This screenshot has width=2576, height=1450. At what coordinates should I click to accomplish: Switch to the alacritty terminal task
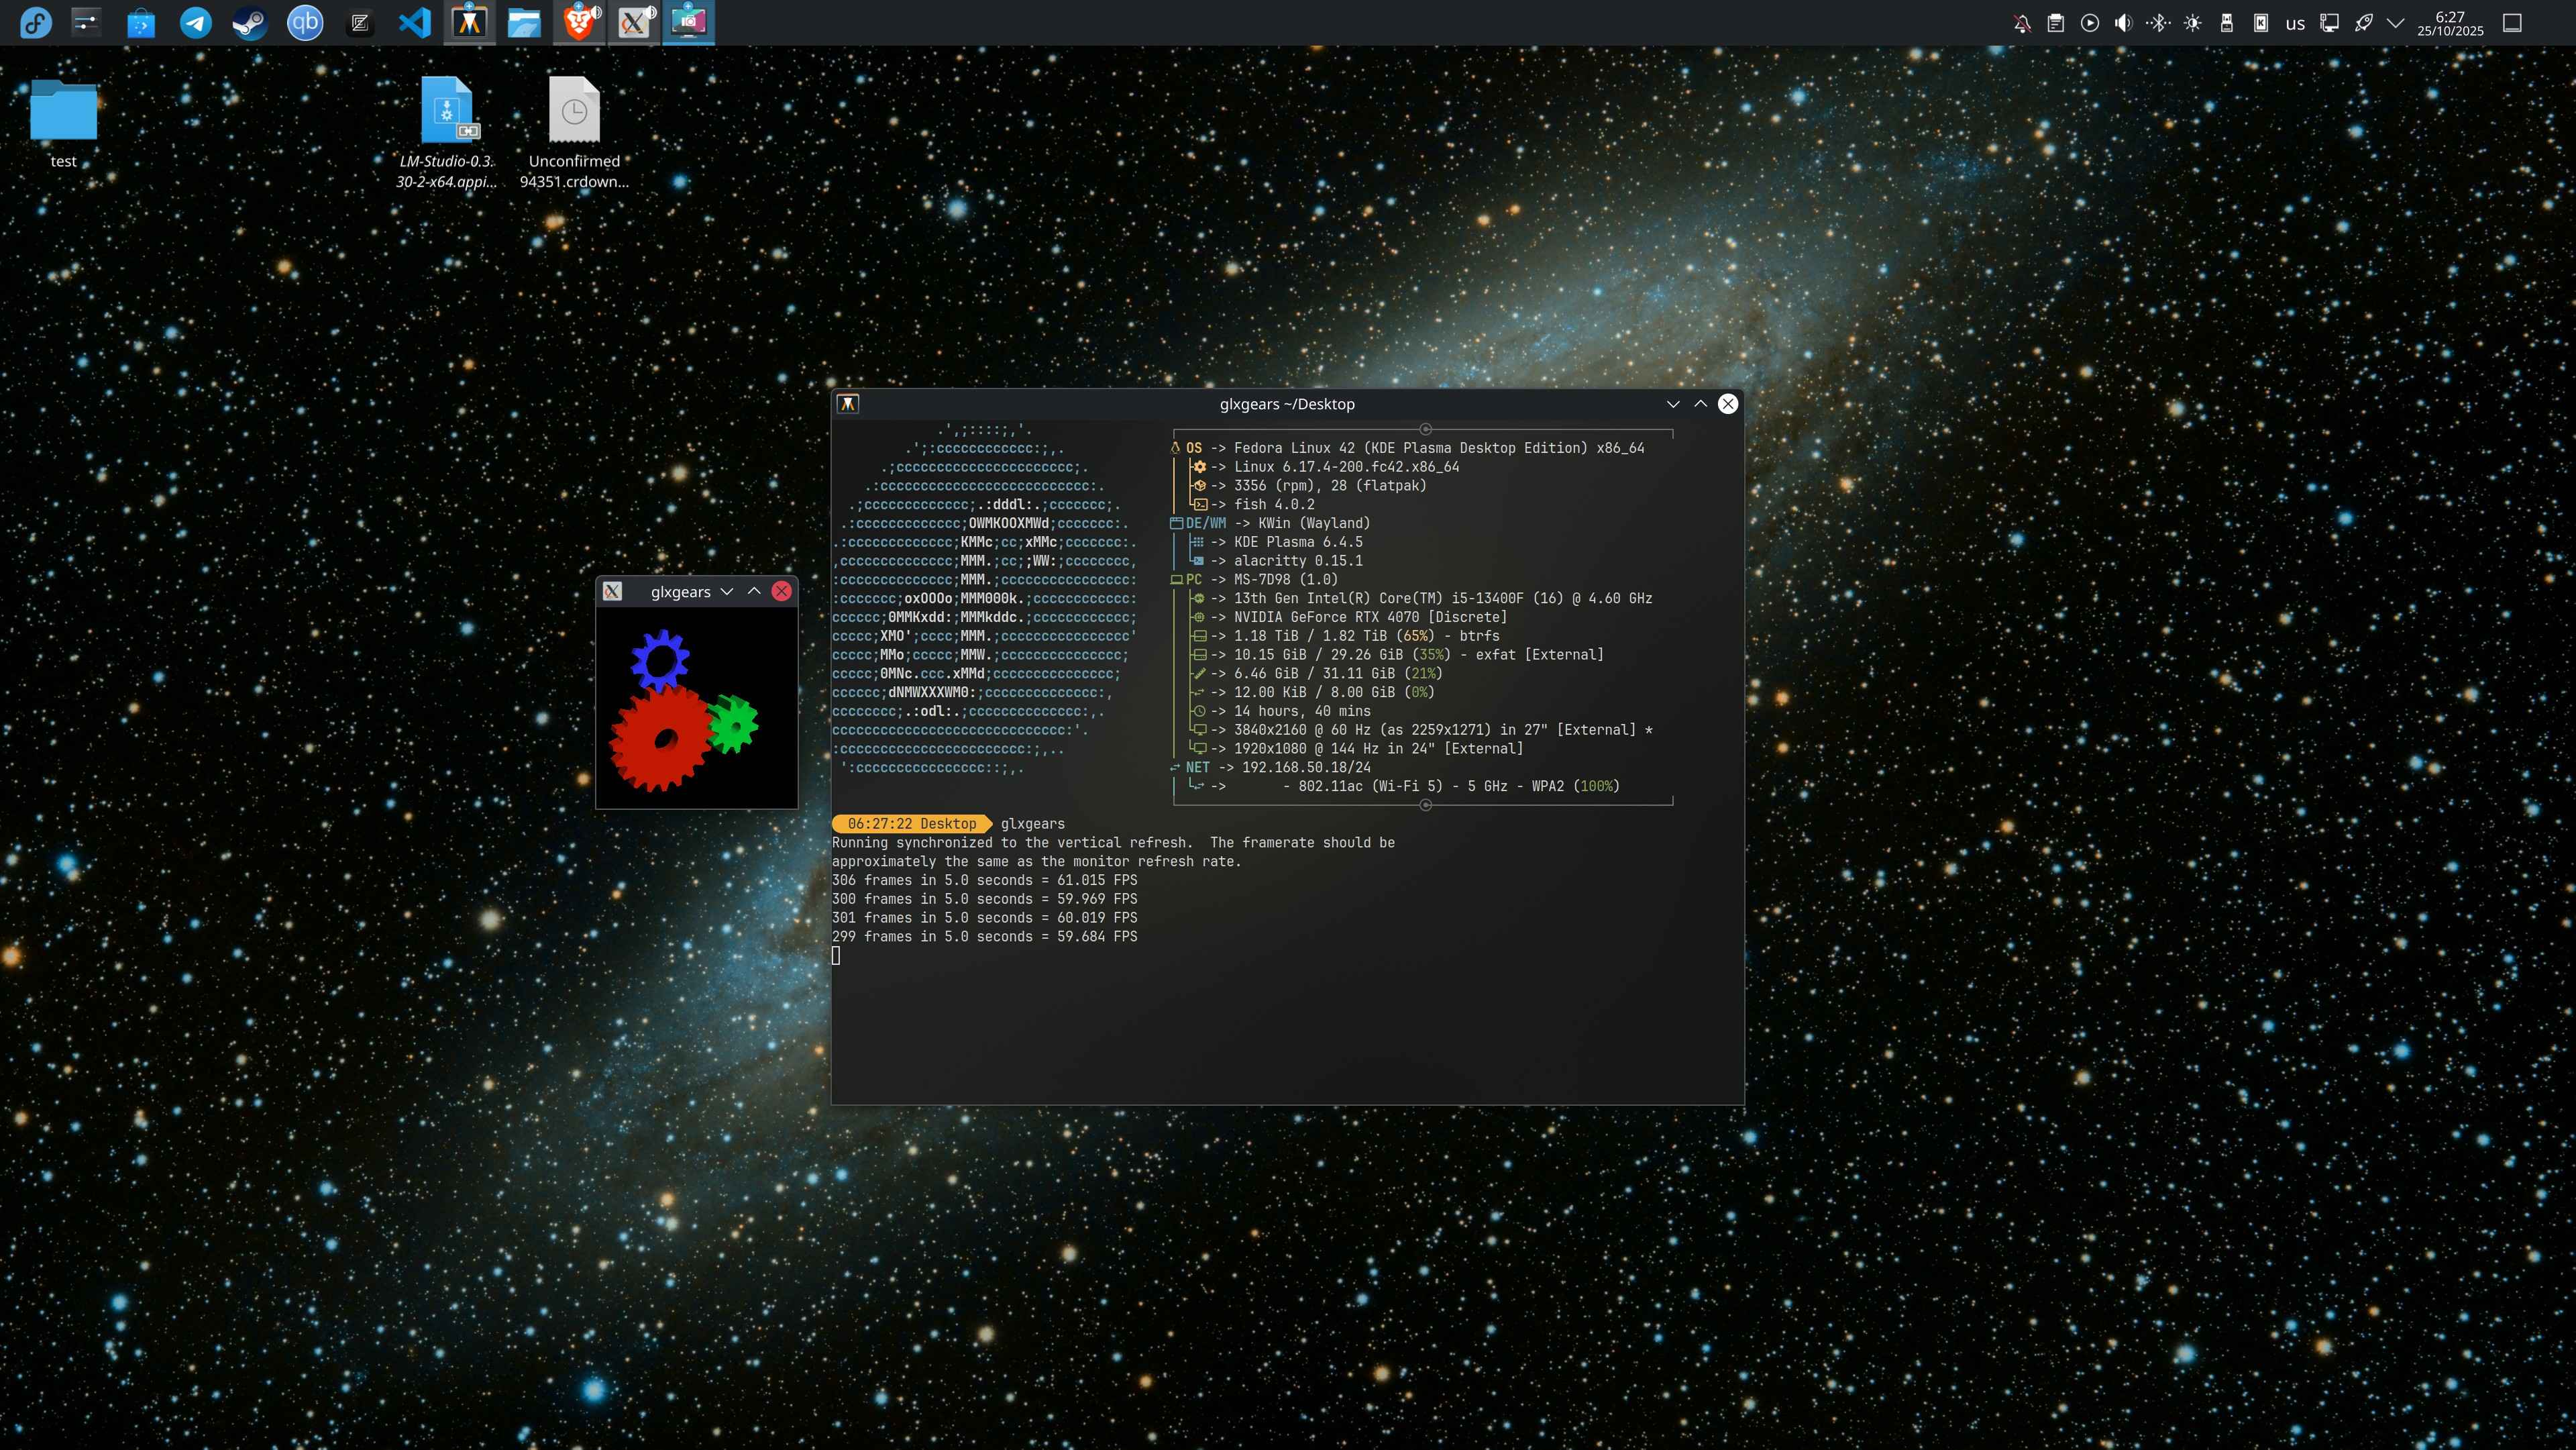click(469, 22)
